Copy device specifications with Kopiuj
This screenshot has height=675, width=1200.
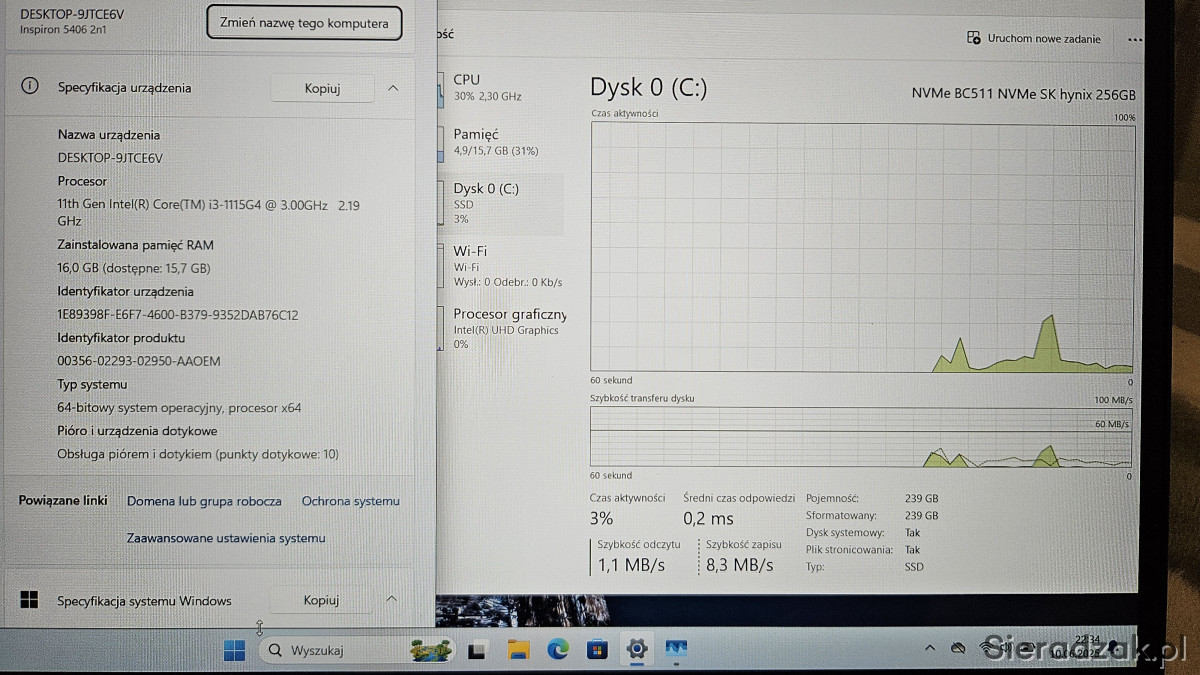click(x=322, y=88)
